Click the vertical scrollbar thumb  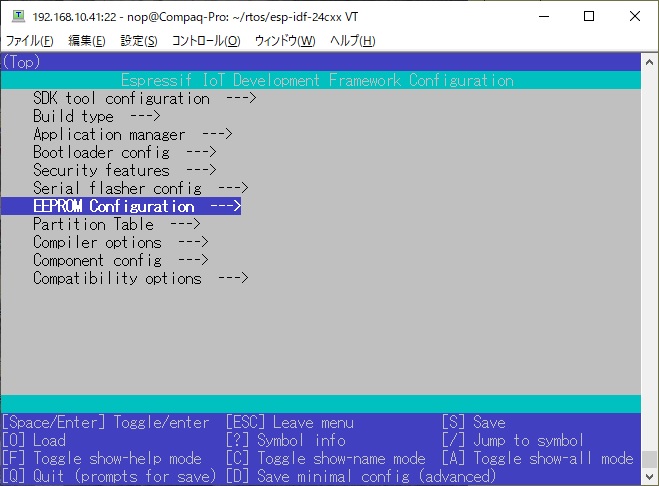coord(650,459)
